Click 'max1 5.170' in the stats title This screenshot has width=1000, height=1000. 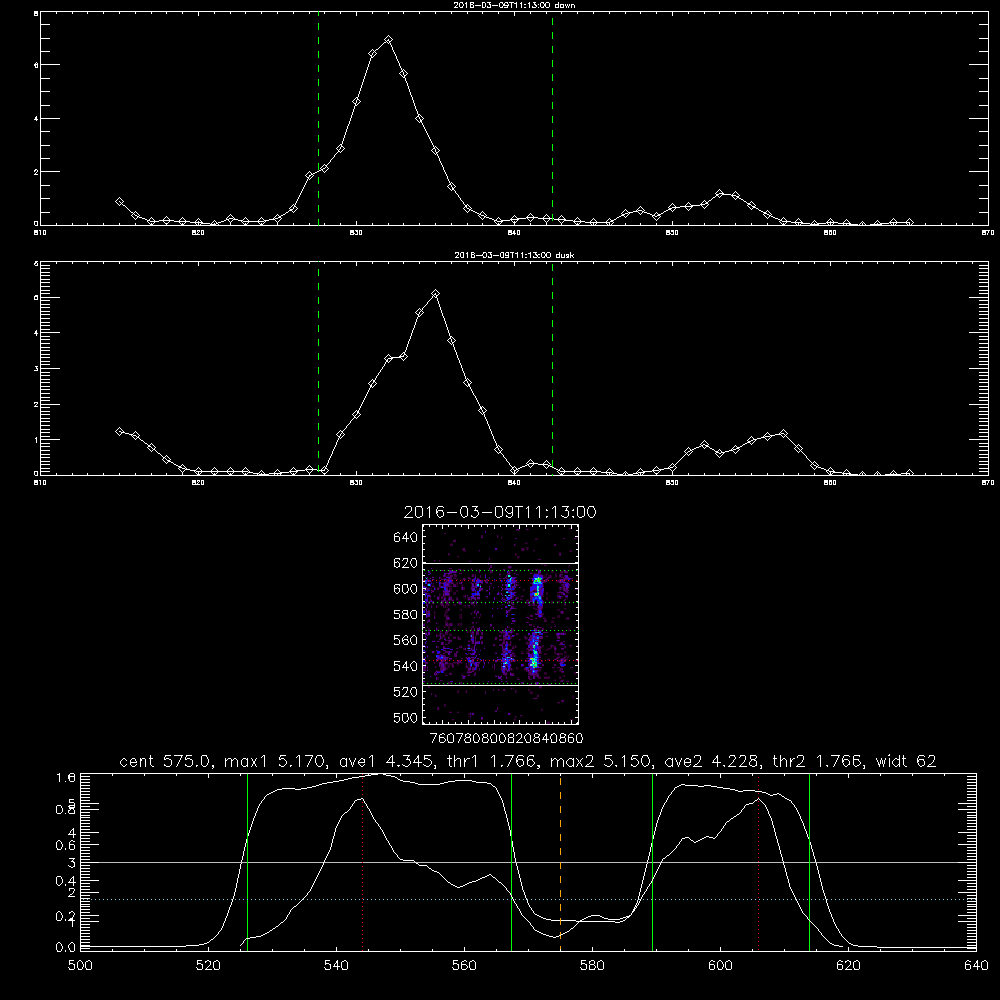point(274,761)
